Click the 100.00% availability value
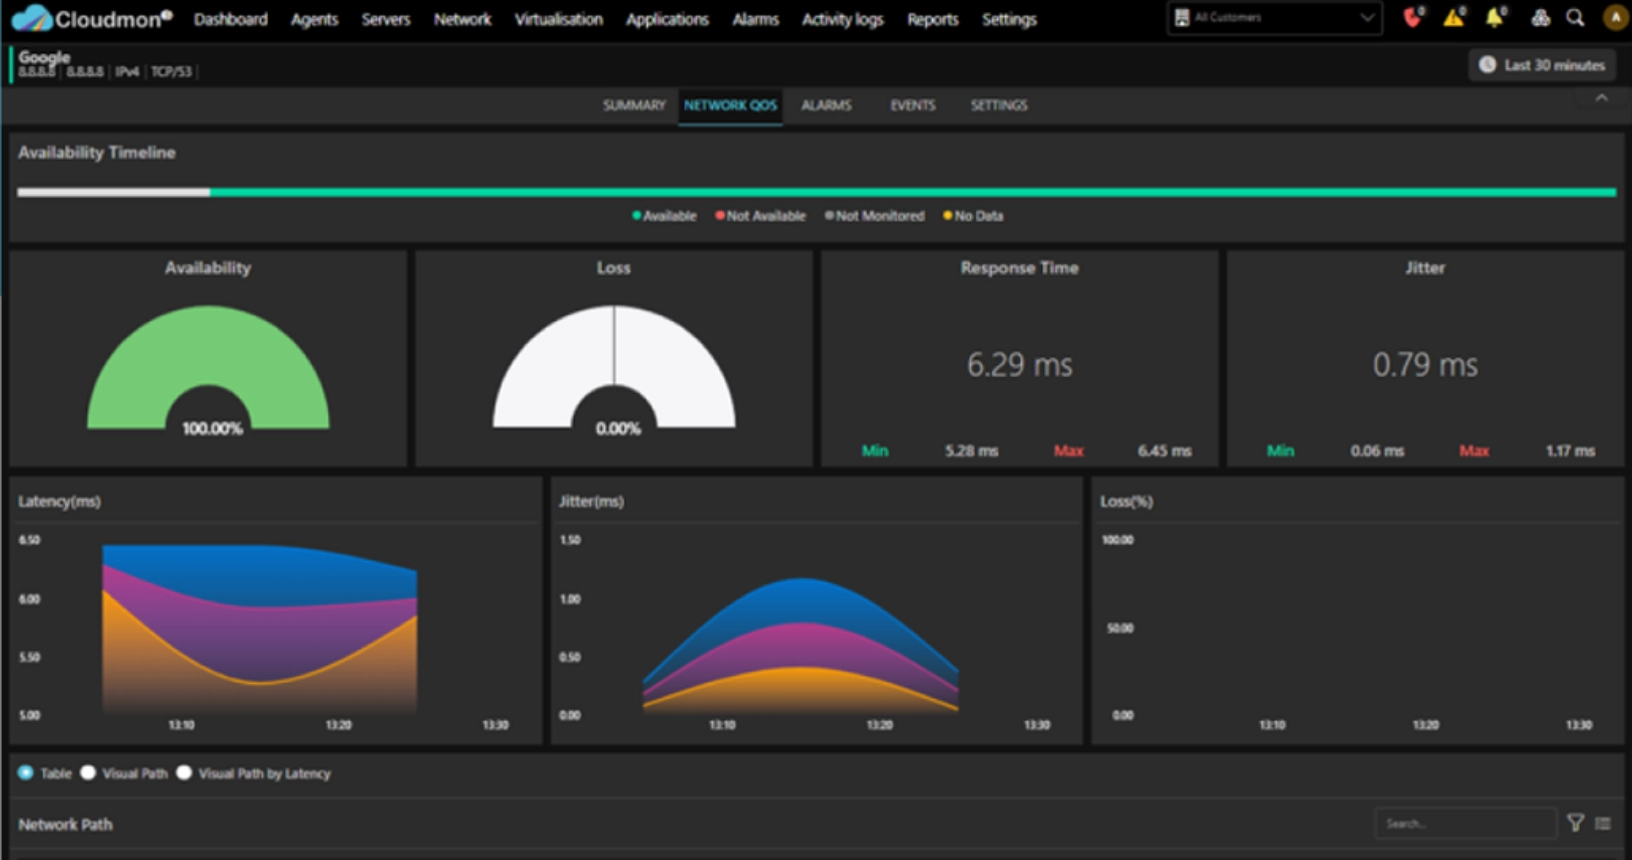The image size is (1632, 860). coord(212,428)
